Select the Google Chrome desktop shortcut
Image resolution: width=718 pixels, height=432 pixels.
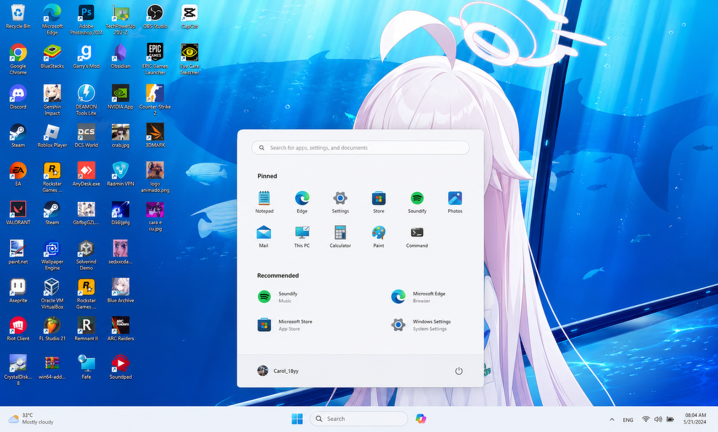point(18,59)
